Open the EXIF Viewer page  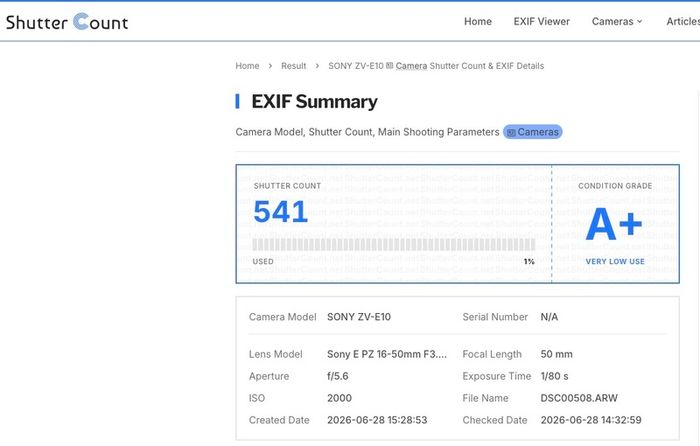pyautogui.click(x=542, y=21)
